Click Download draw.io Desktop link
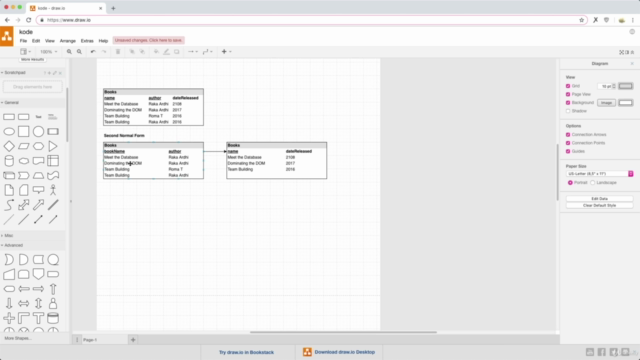This screenshot has width=640, height=360. pyautogui.click(x=339, y=352)
